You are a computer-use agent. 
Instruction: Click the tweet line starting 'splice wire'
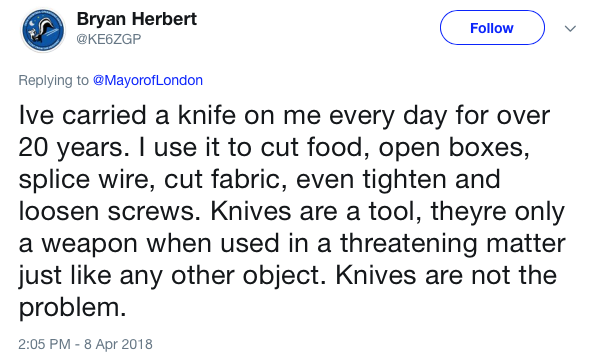pyautogui.click(x=259, y=179)
